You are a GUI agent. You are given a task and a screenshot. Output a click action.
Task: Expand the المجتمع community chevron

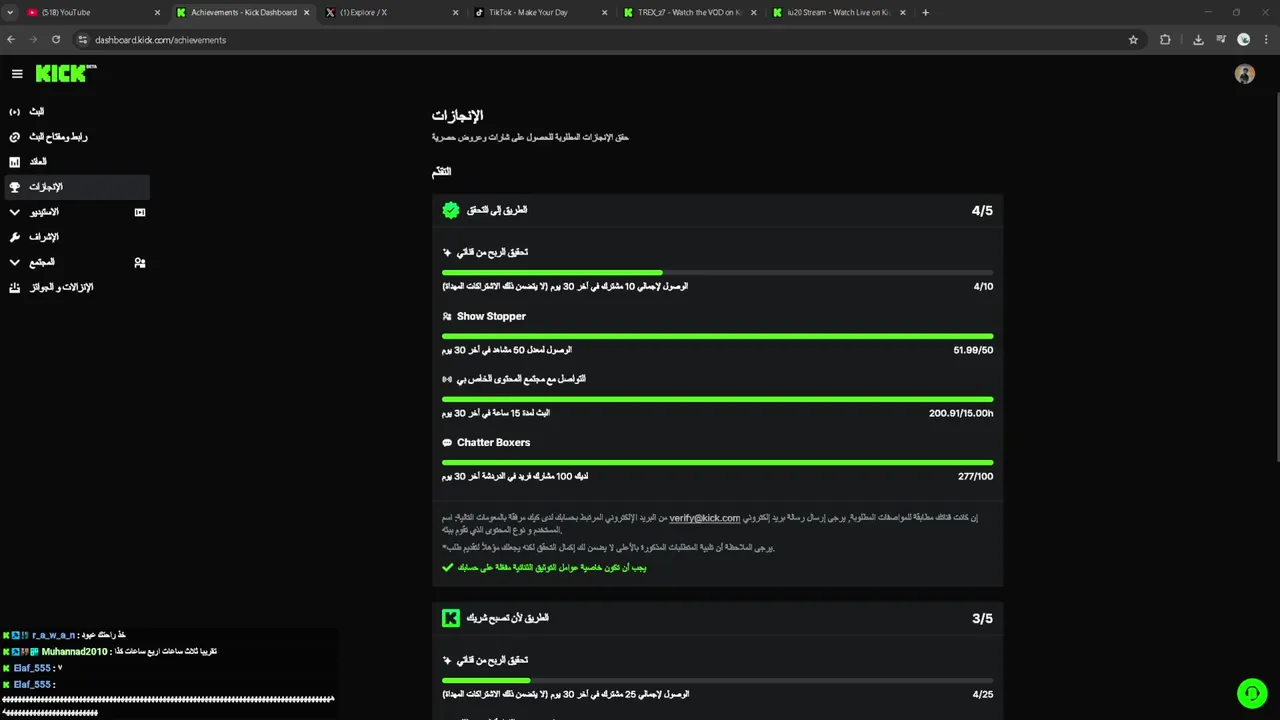tap(14, 262)
